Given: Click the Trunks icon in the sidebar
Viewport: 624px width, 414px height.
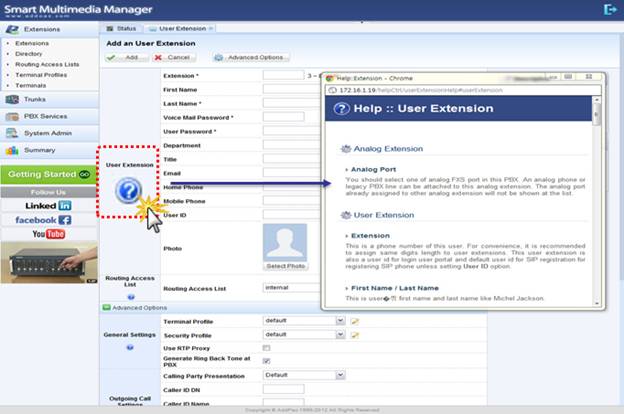Looking at the screenshot, I should [x=12, y=100].
